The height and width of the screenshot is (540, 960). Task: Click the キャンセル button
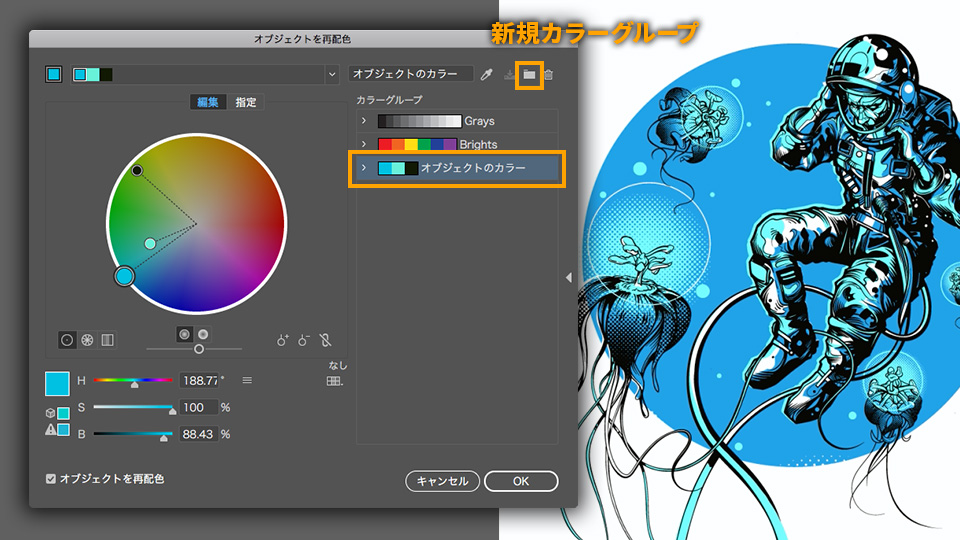pyautogui.click(x=442, y=481)
